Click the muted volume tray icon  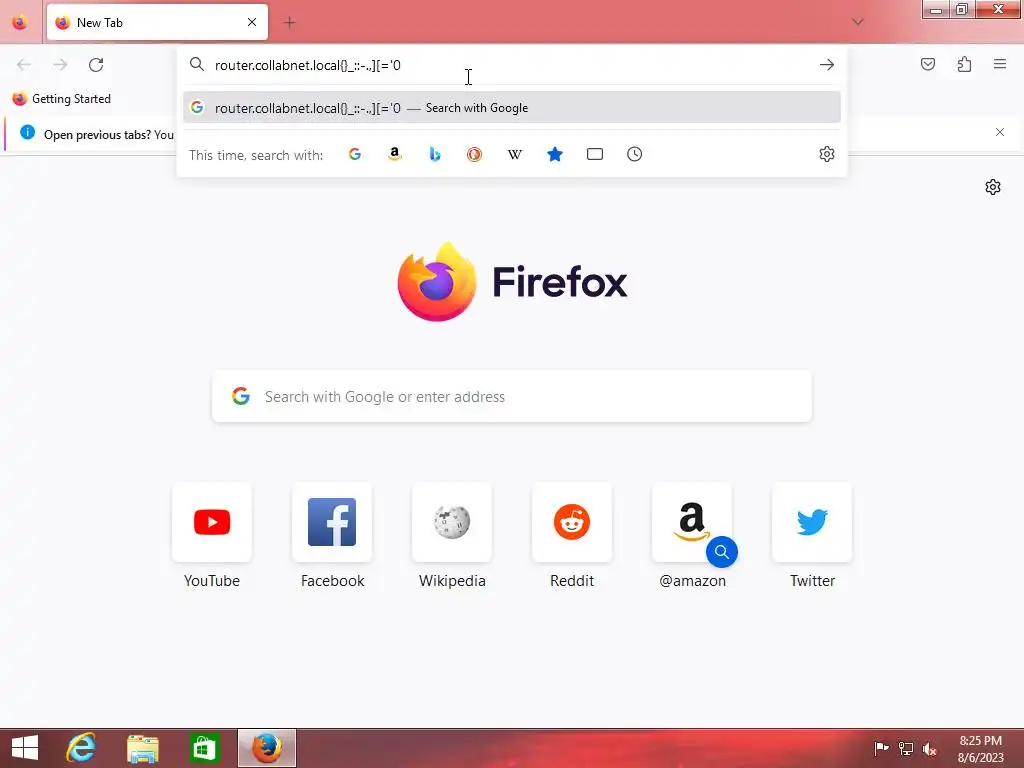tap(929, 749)
